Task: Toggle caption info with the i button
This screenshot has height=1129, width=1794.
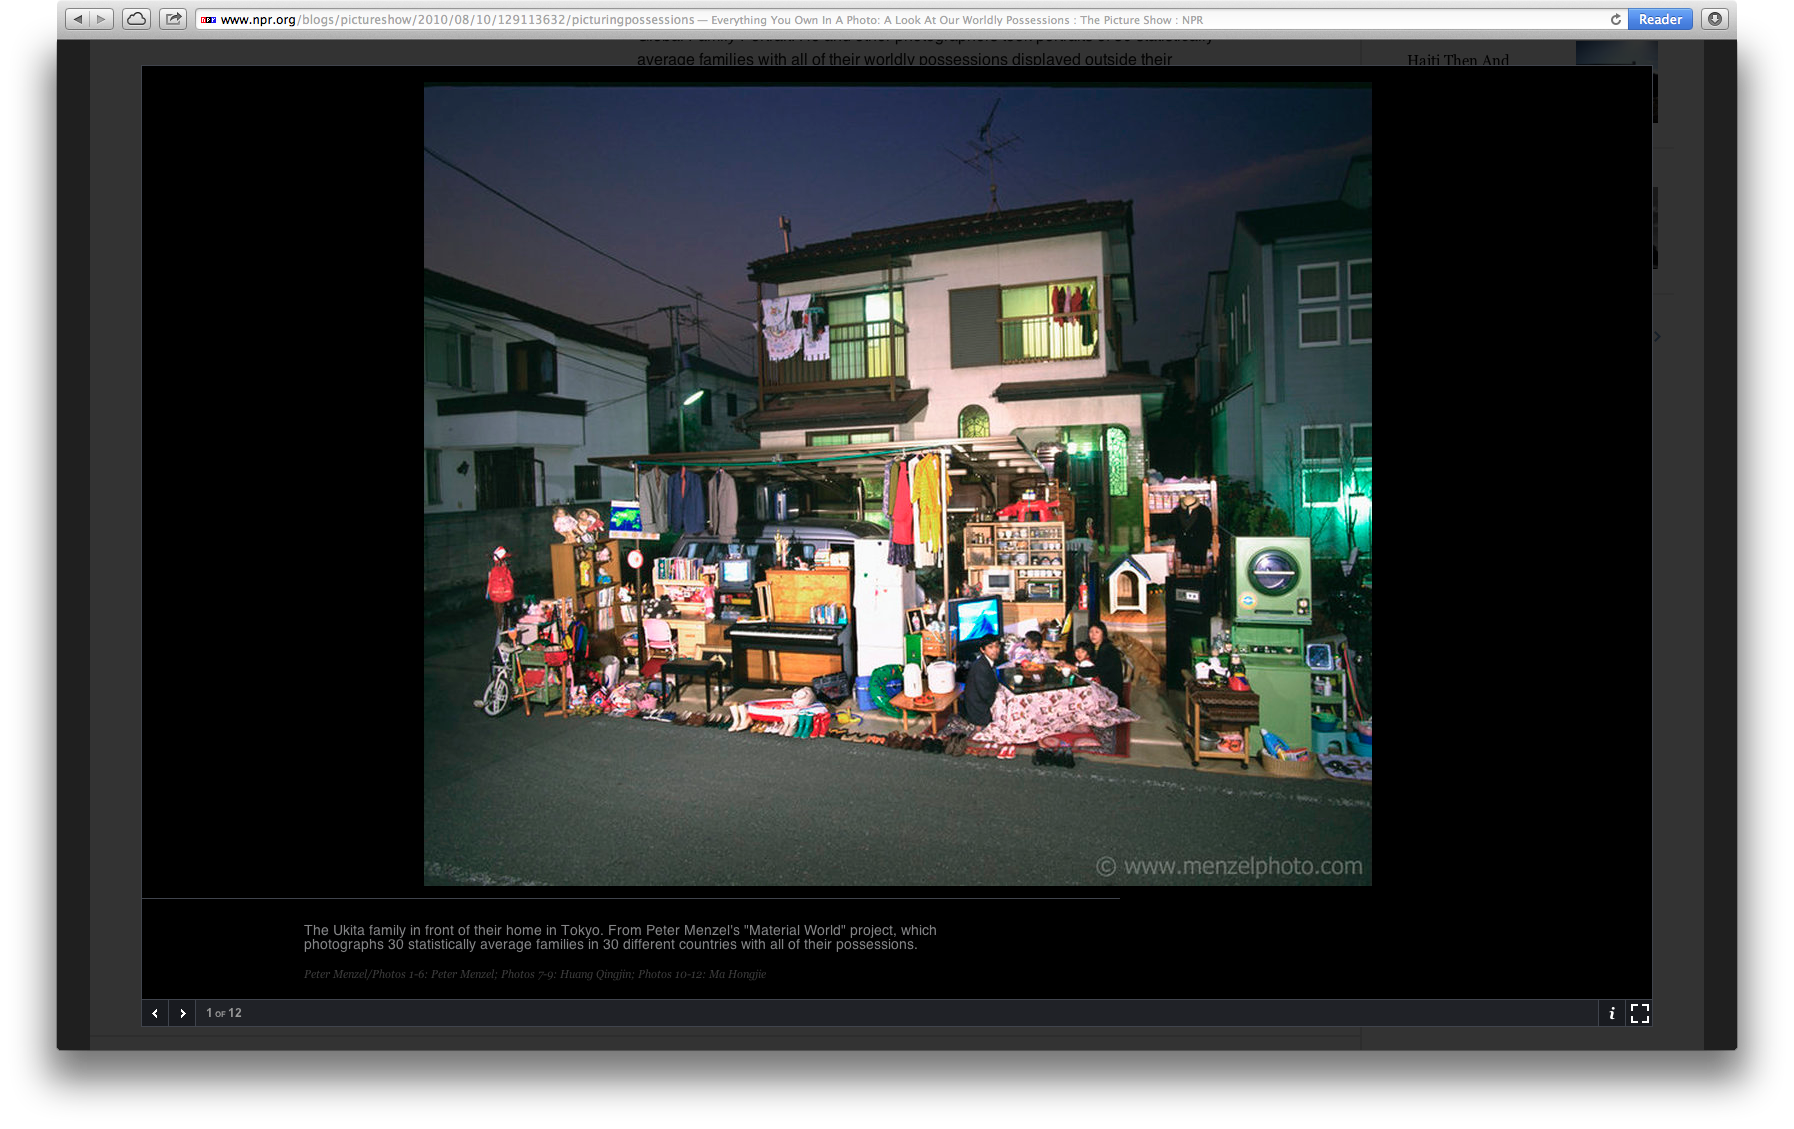Action: pyautogui.click(x=1611, y=1013)
